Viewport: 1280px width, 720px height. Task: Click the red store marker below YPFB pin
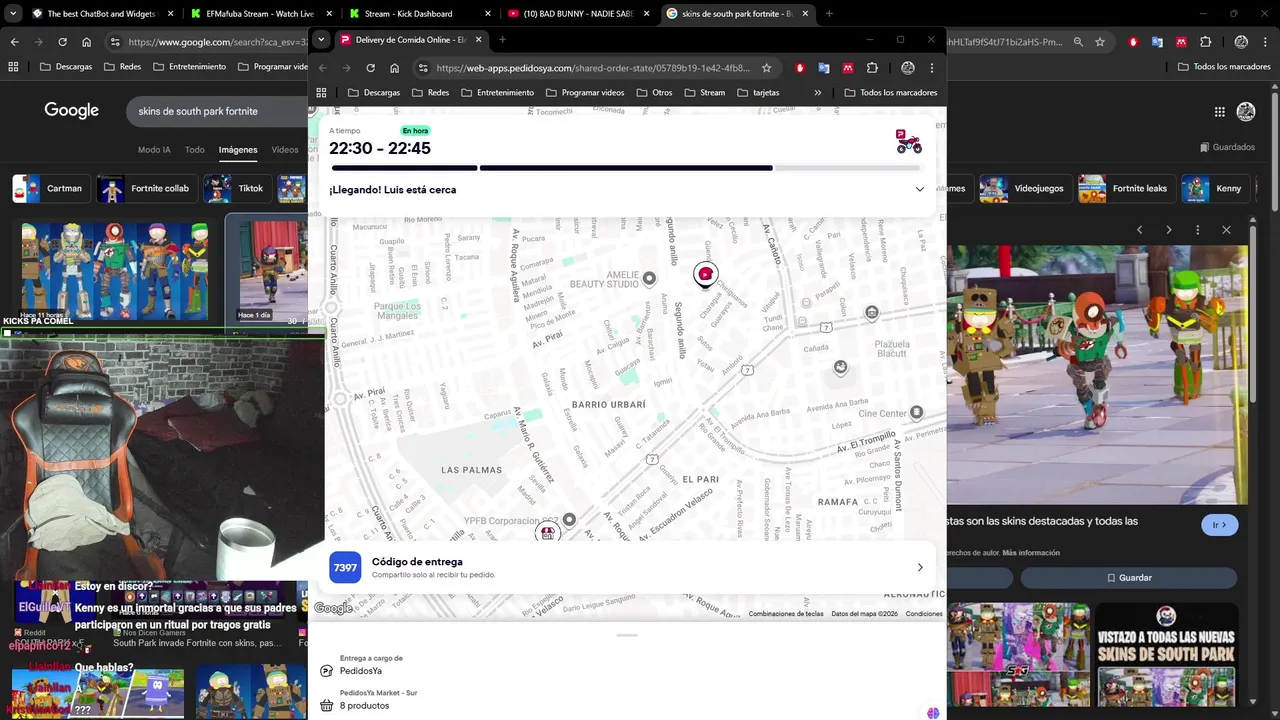pyautogui.click(x=547, y=533)
